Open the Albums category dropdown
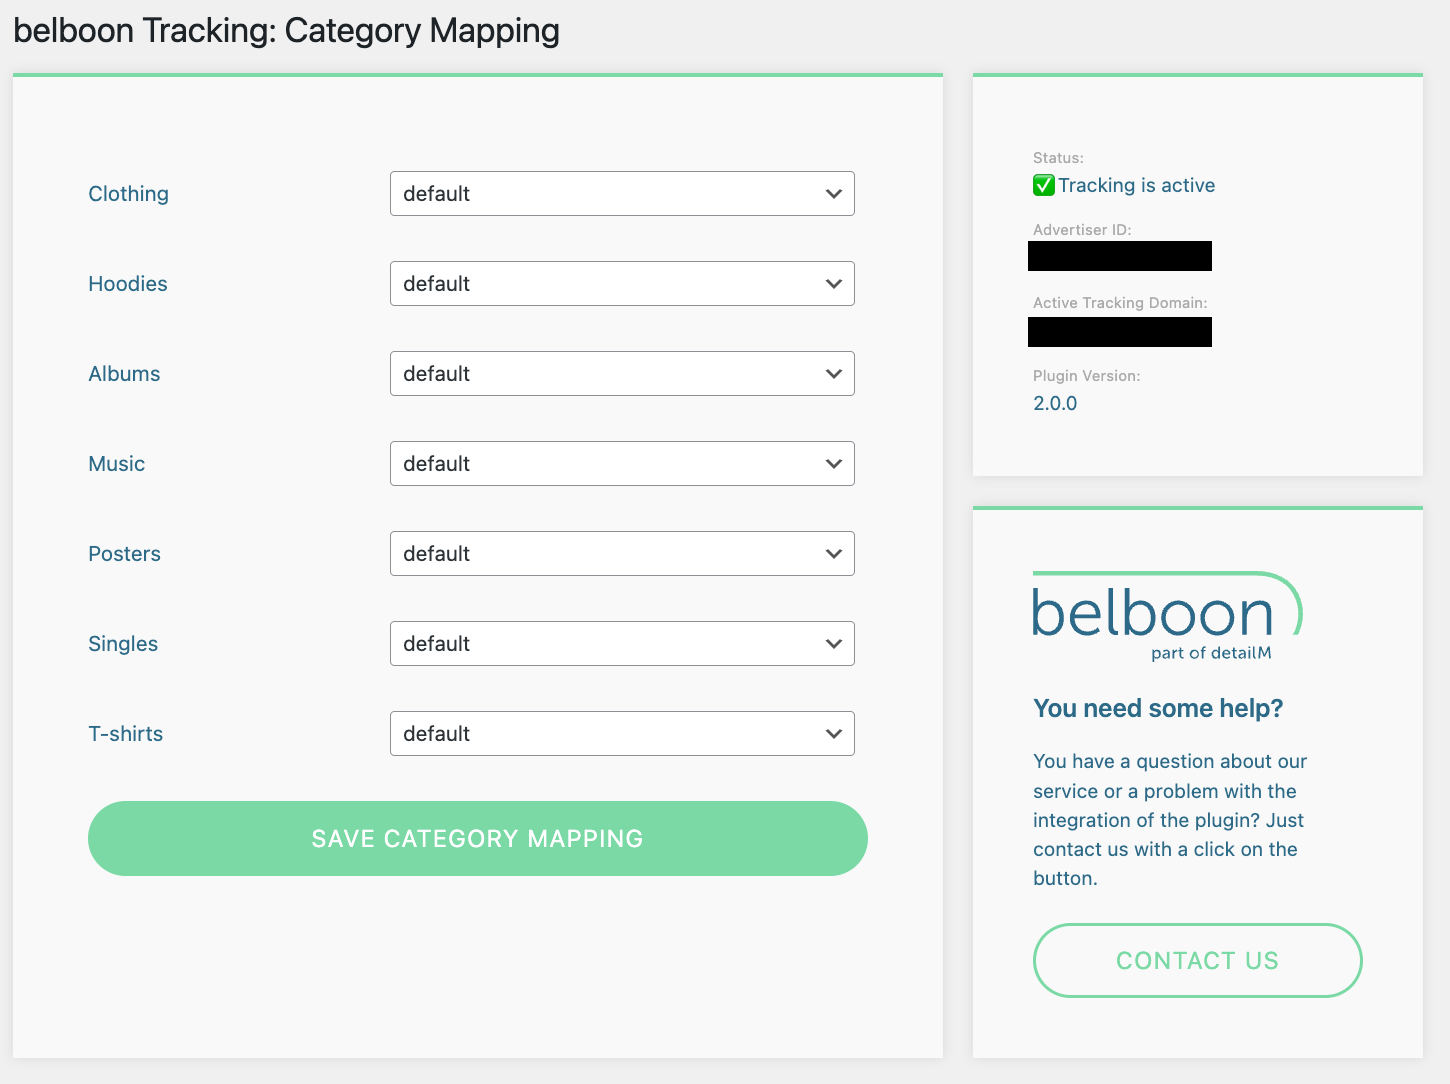Viewport: 1450px width, 1084px height. [622, 374]
